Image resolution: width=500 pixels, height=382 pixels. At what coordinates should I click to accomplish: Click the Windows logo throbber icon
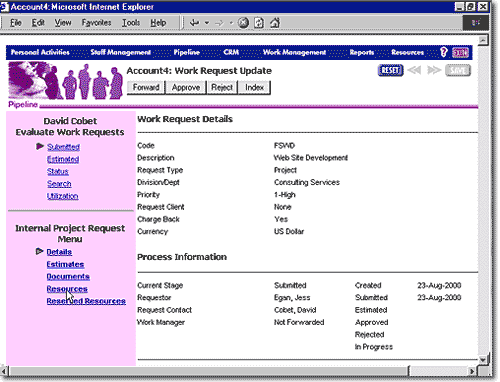[x=476, y=23]
